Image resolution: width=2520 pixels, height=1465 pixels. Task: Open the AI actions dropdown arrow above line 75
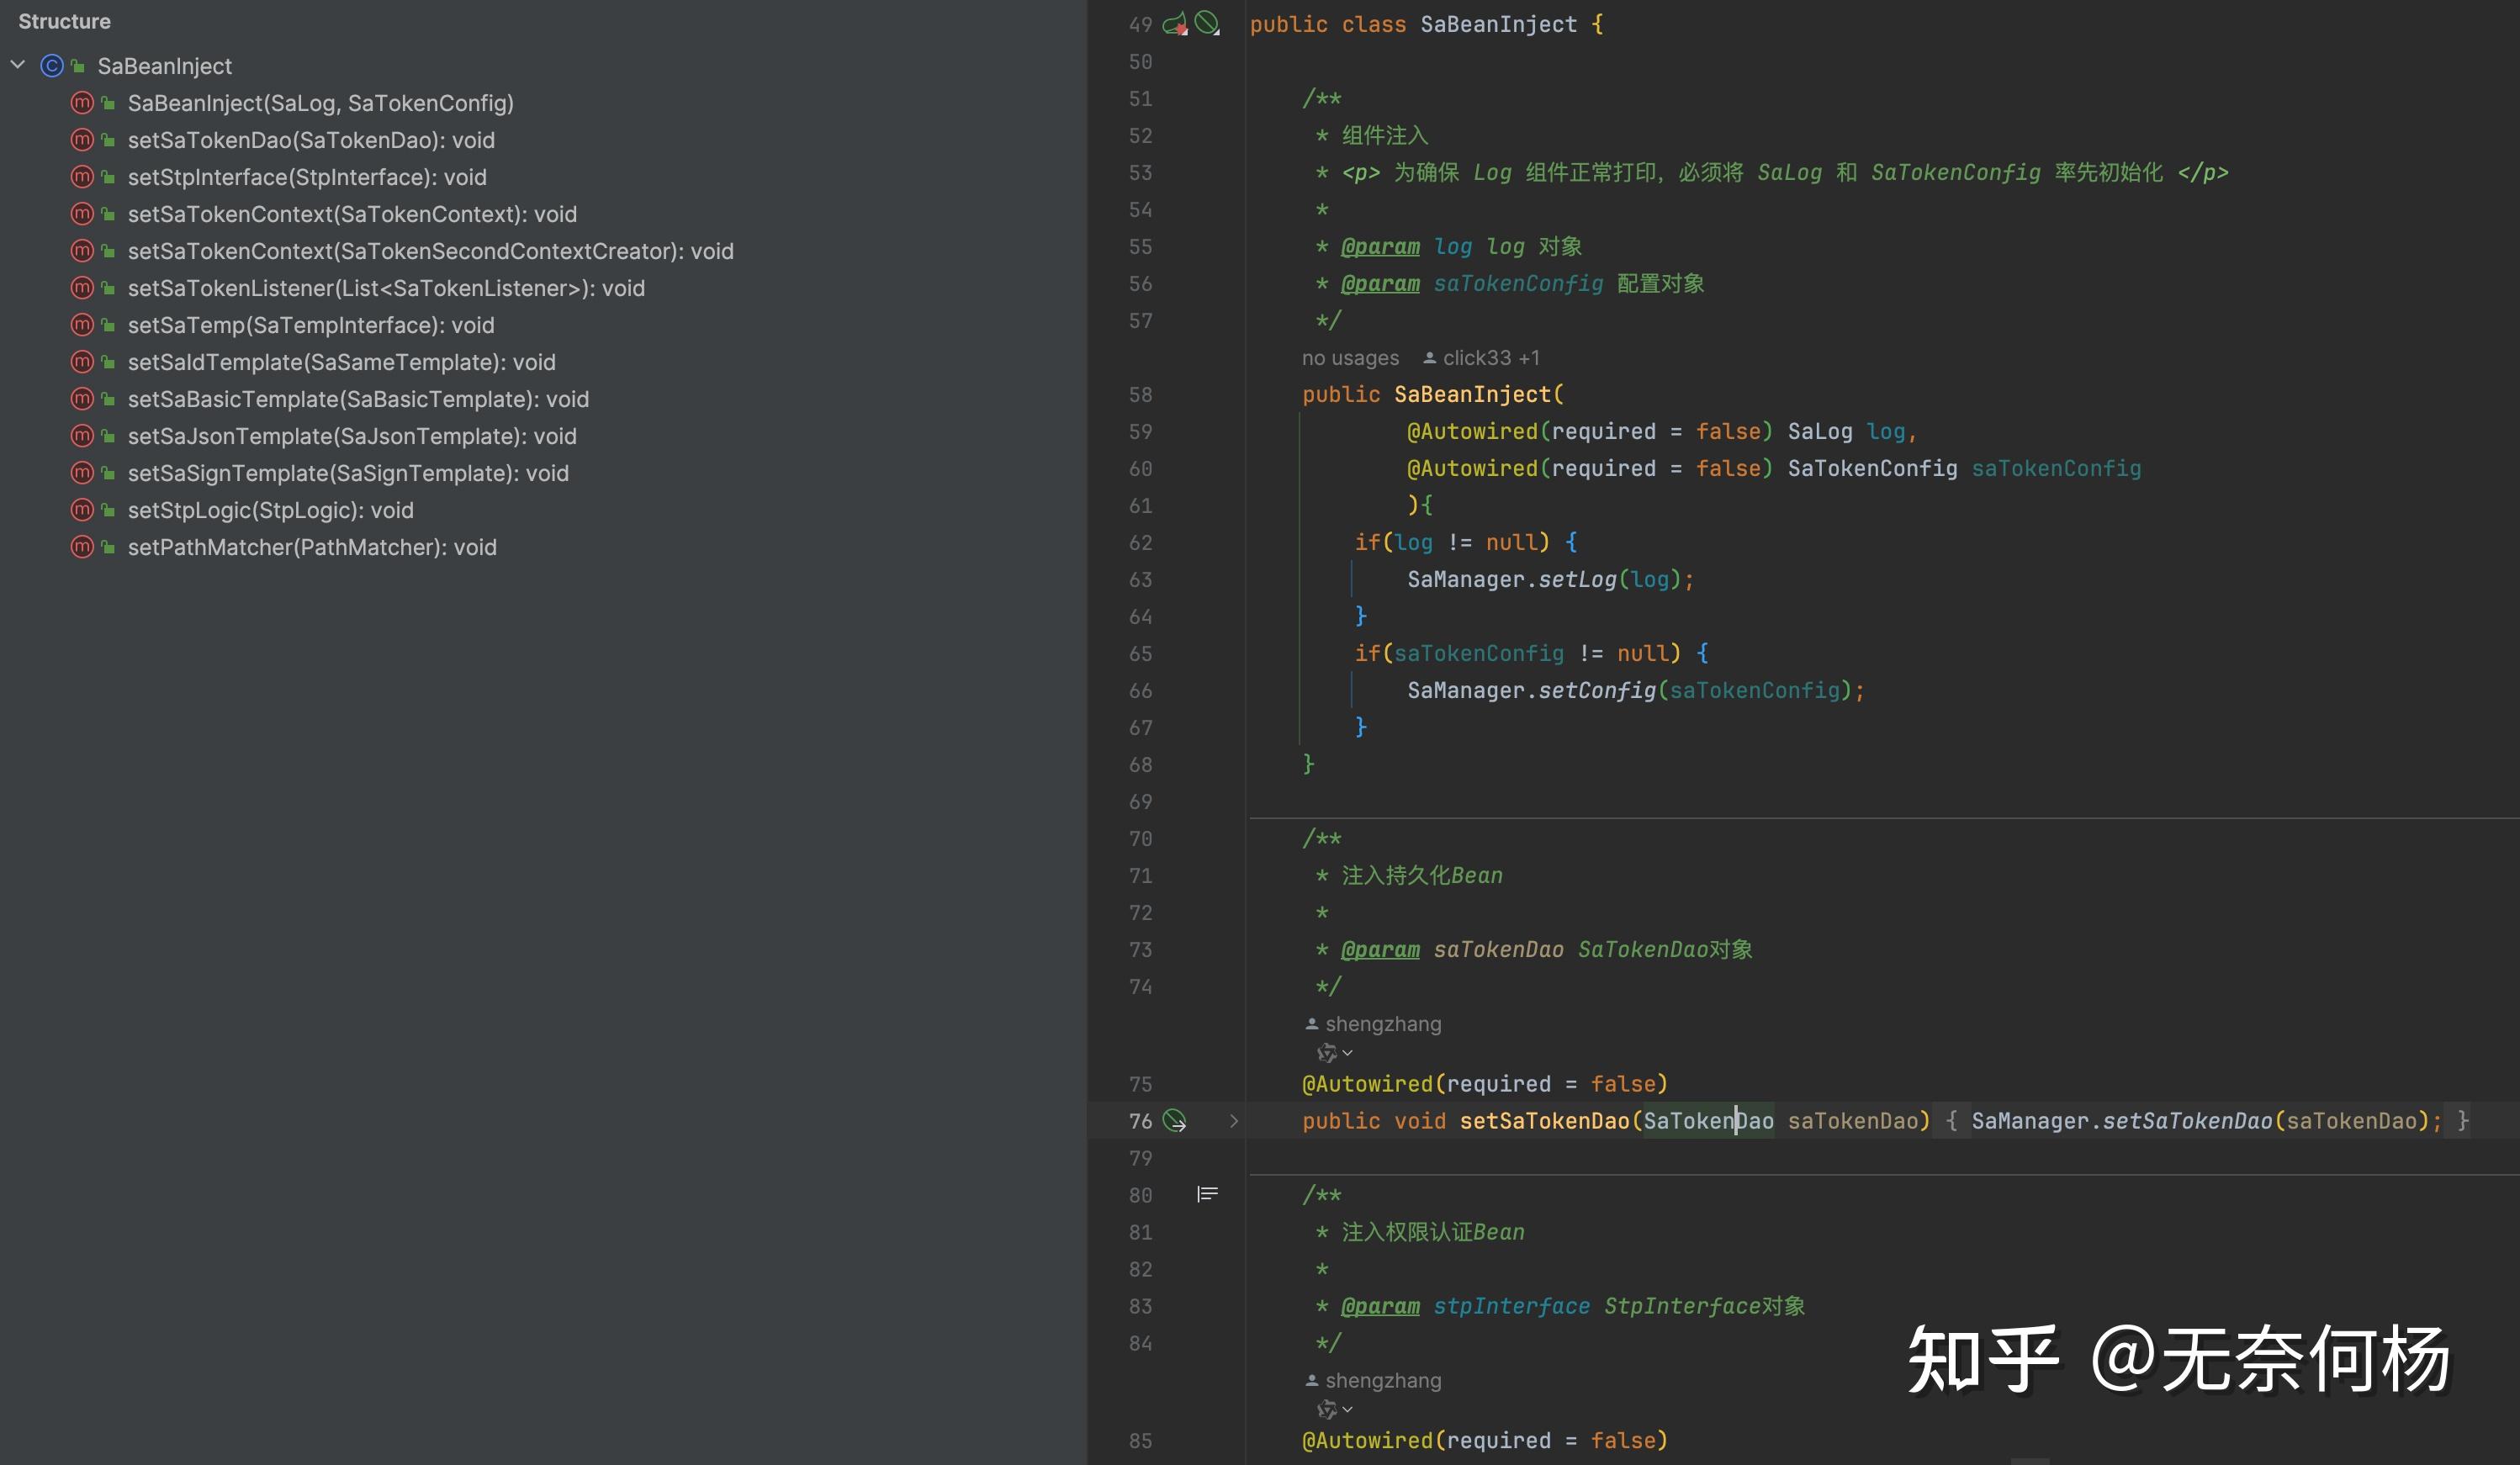tap(1348, 1053)
